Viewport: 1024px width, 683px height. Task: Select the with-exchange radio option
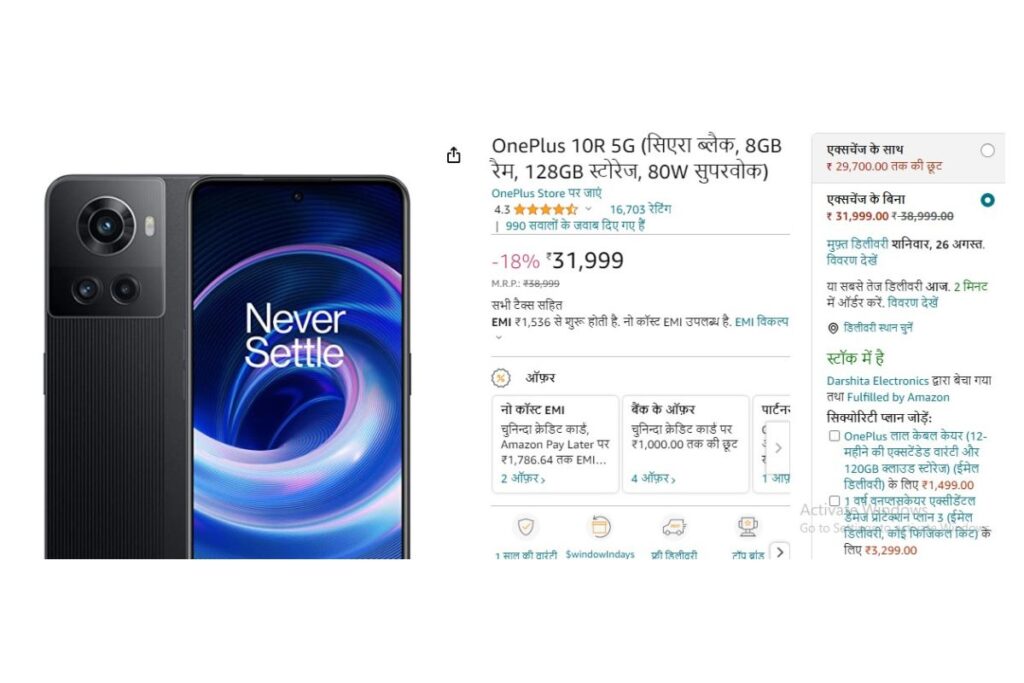pos(987,151)
